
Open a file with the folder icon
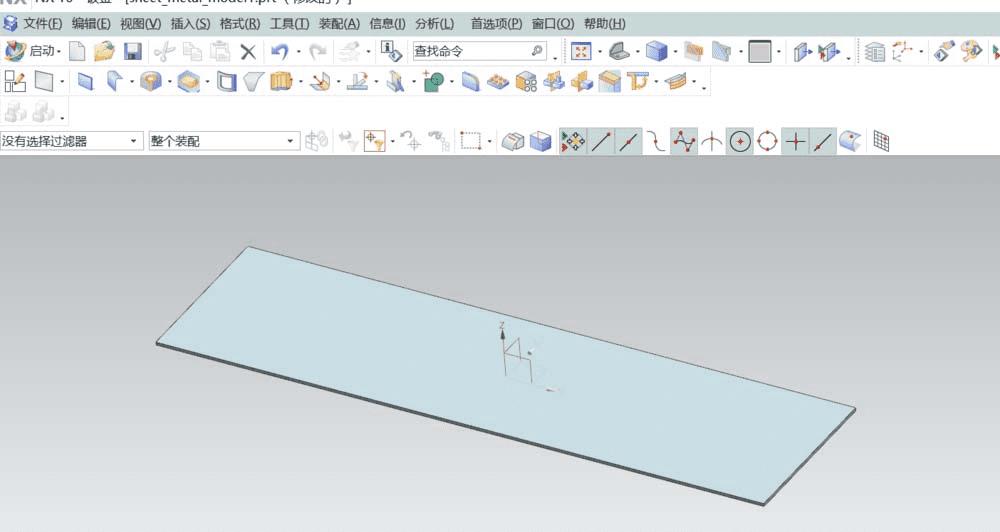click(x=104, y=51)
